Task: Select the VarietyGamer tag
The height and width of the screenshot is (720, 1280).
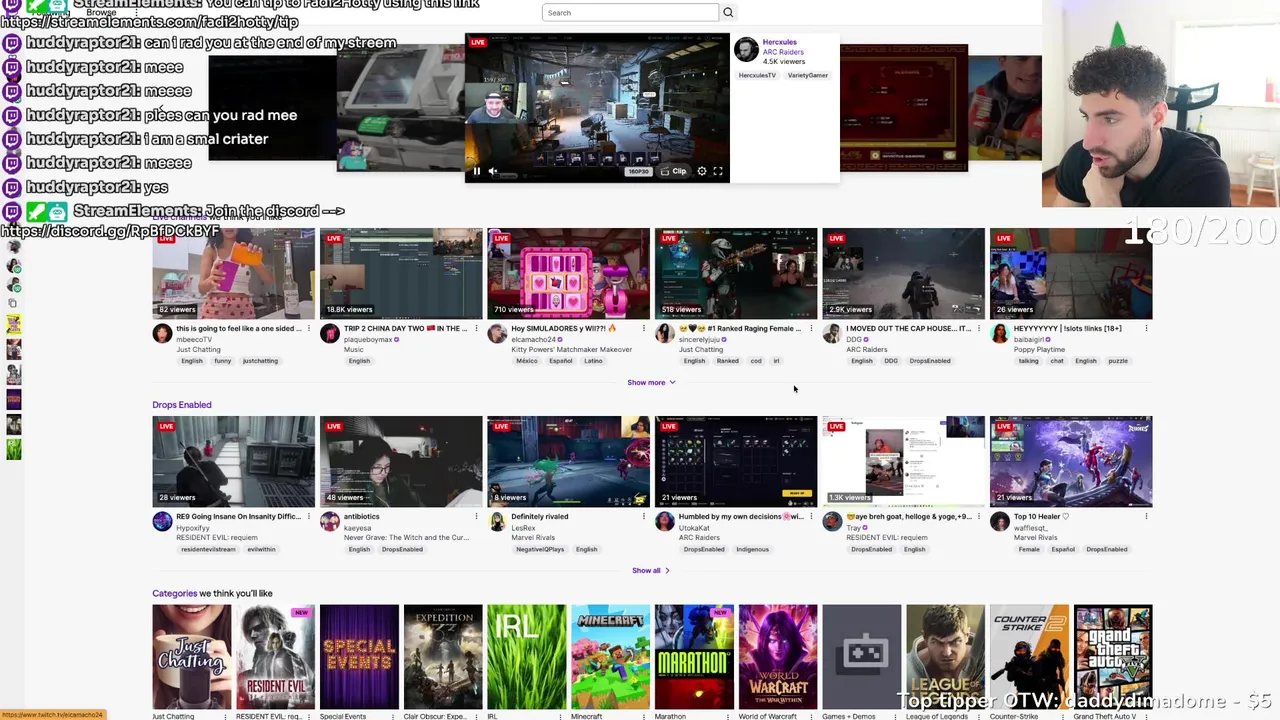Action: [808, 75]
